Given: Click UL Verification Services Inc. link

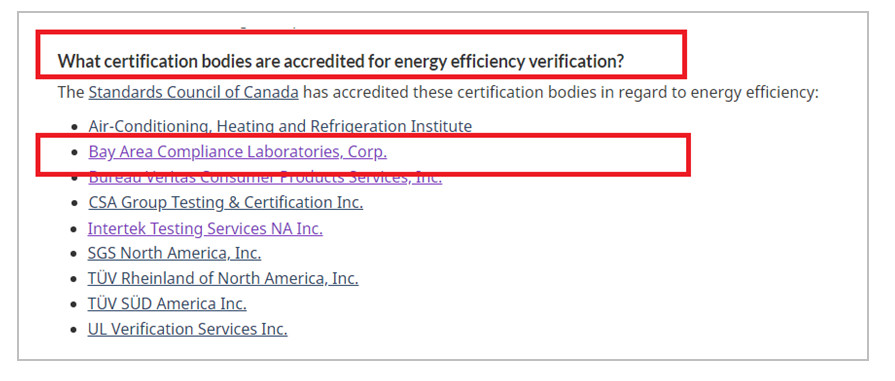Looking at the screenshot, I should [187, 329].
